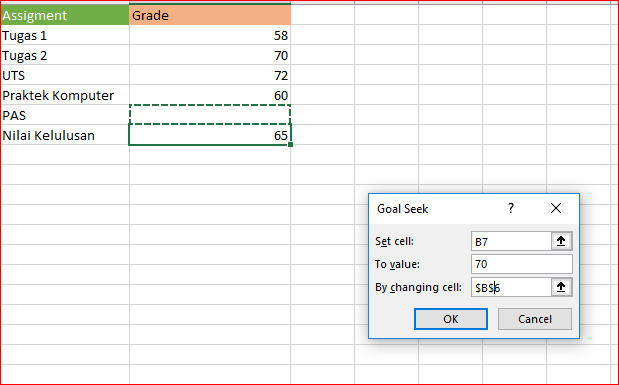Select the Praktek Komputer cell
This screenshot has width=619, height=385.
pos(65,95)
